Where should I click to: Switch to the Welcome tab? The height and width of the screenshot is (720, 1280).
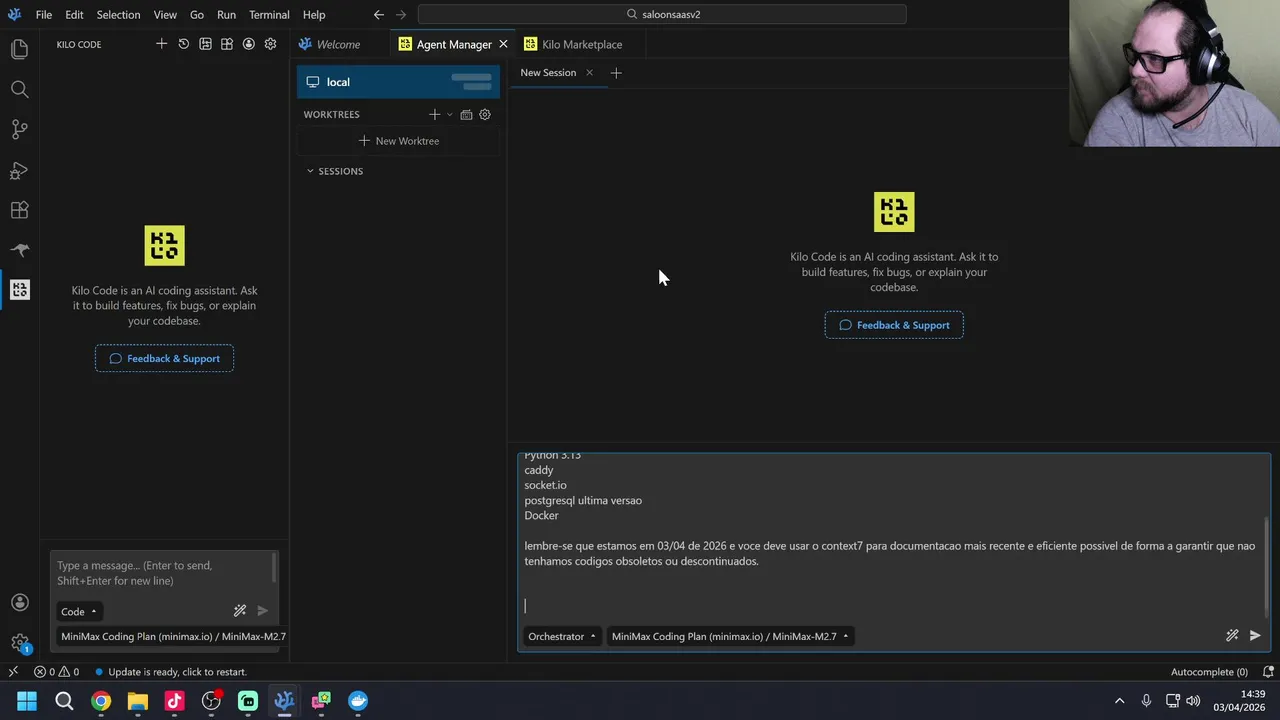click(338, 44)
